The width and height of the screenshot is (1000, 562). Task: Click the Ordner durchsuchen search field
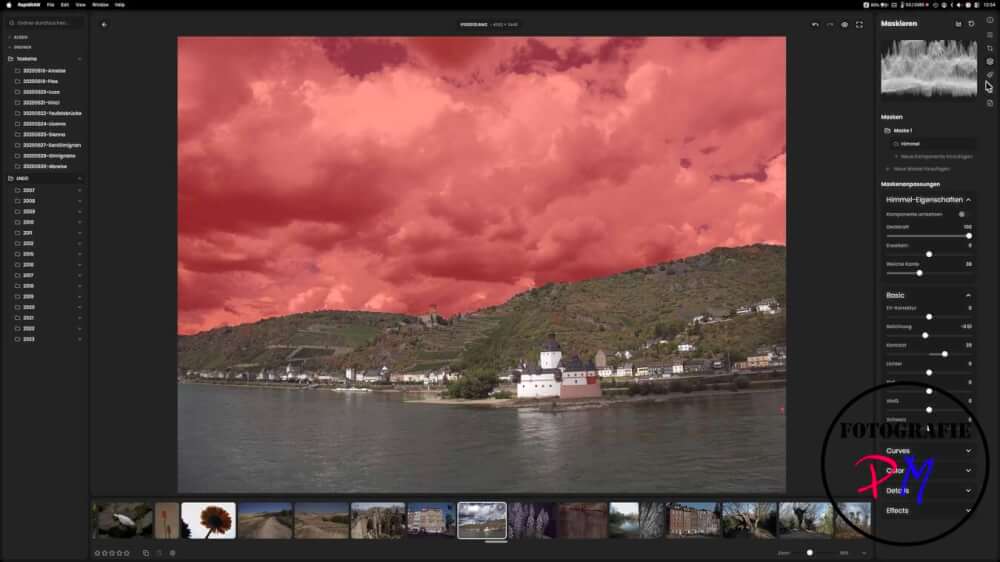tap(45, 23)
